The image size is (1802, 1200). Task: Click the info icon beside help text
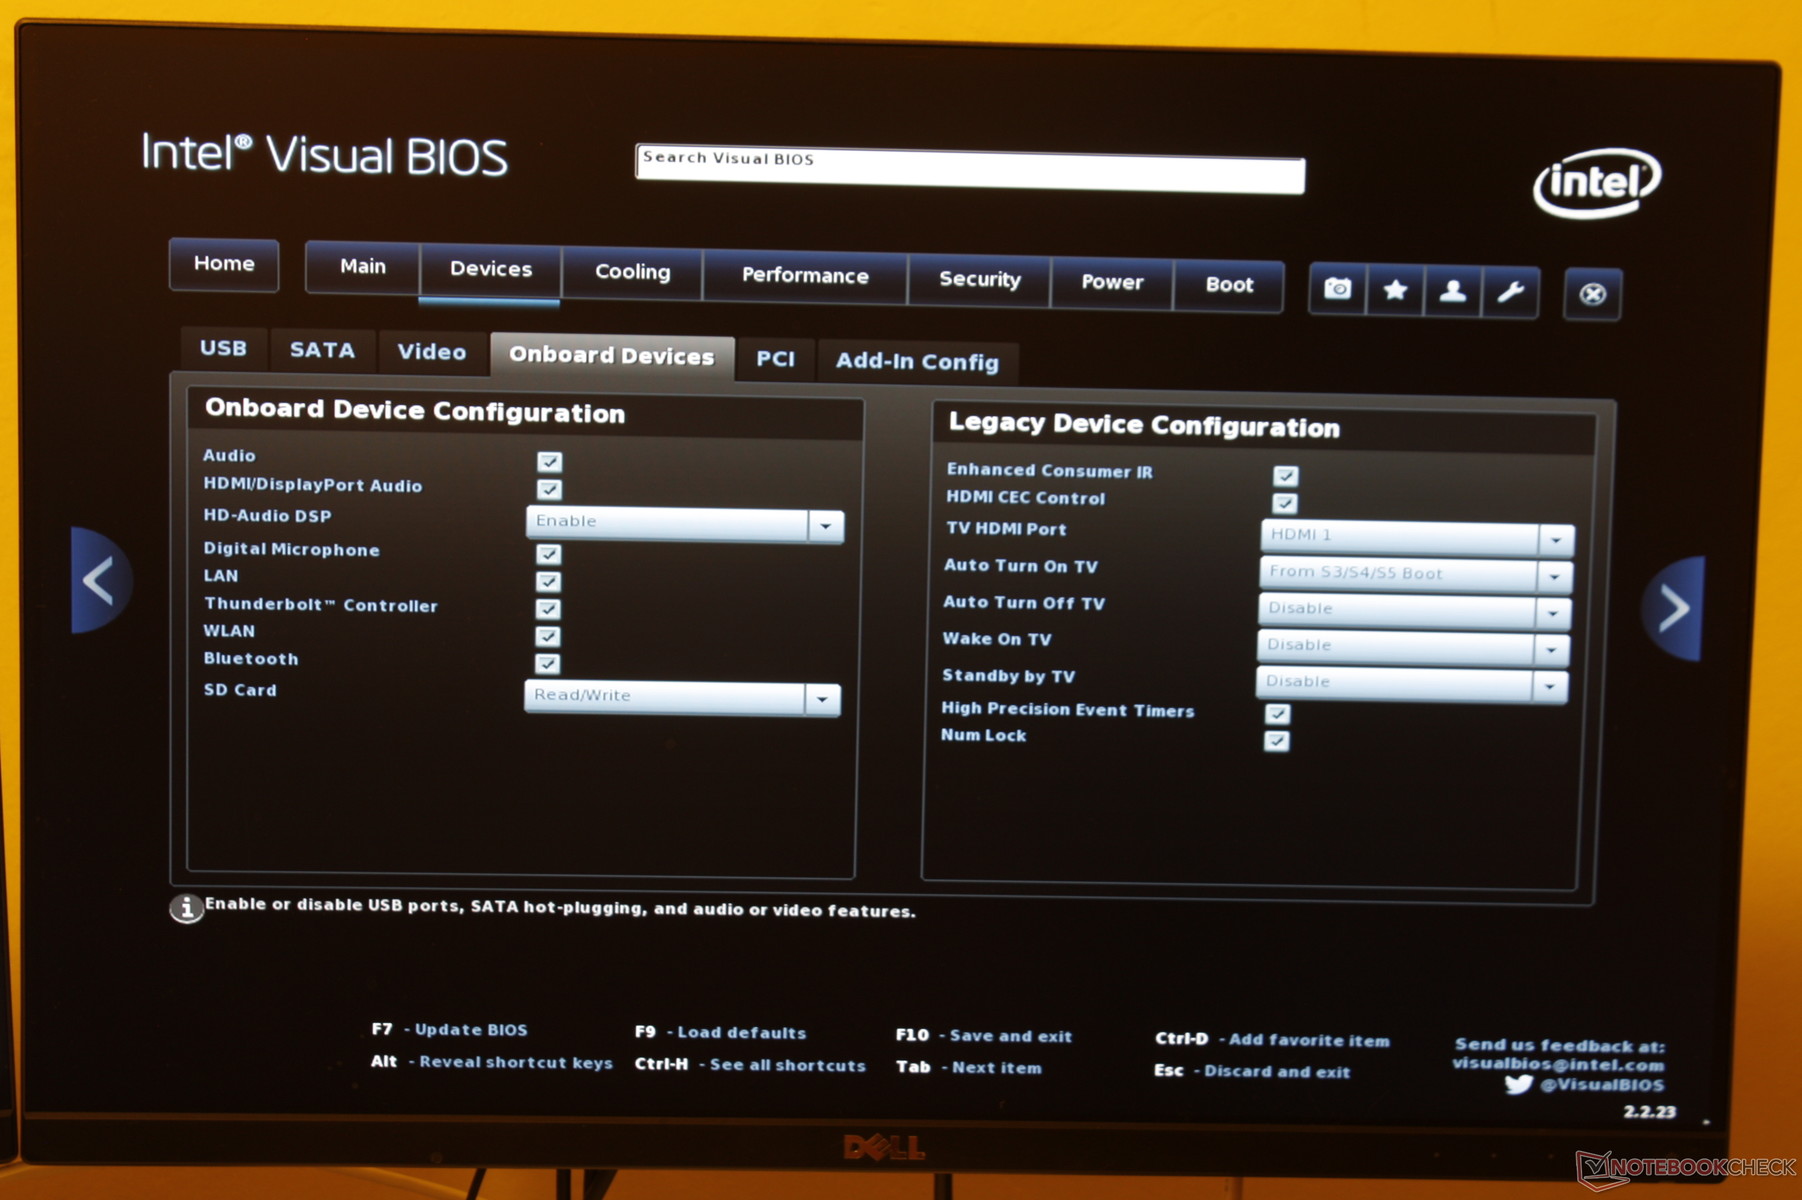pyautogui.click(x=186, y=908)
